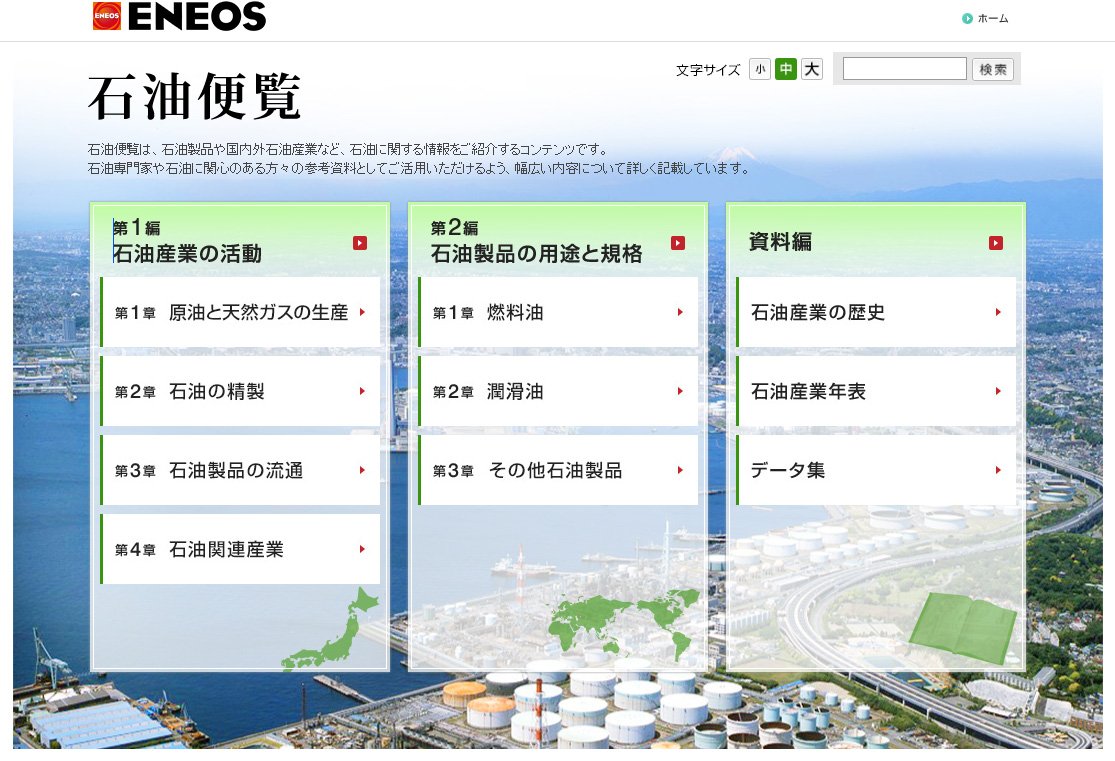Image resolution: width=1115 pixels, height=761 pixels.
Task: Click the arrow next to 石油産業年表
Action: click(x=998, y=391)
